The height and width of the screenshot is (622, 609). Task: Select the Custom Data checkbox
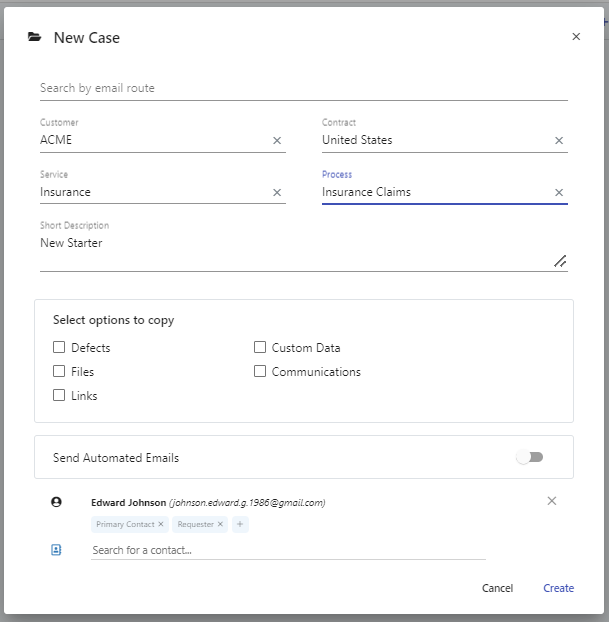[260, 348]
